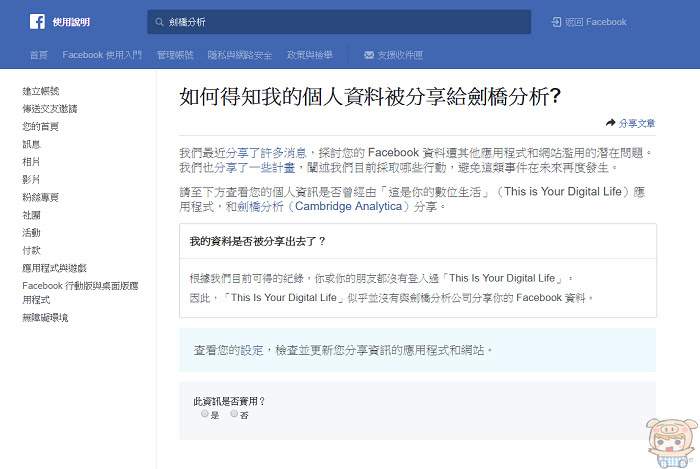Click the return to Facebook arrow icon
Screen dimensions: 700x469
coord(556,22)
